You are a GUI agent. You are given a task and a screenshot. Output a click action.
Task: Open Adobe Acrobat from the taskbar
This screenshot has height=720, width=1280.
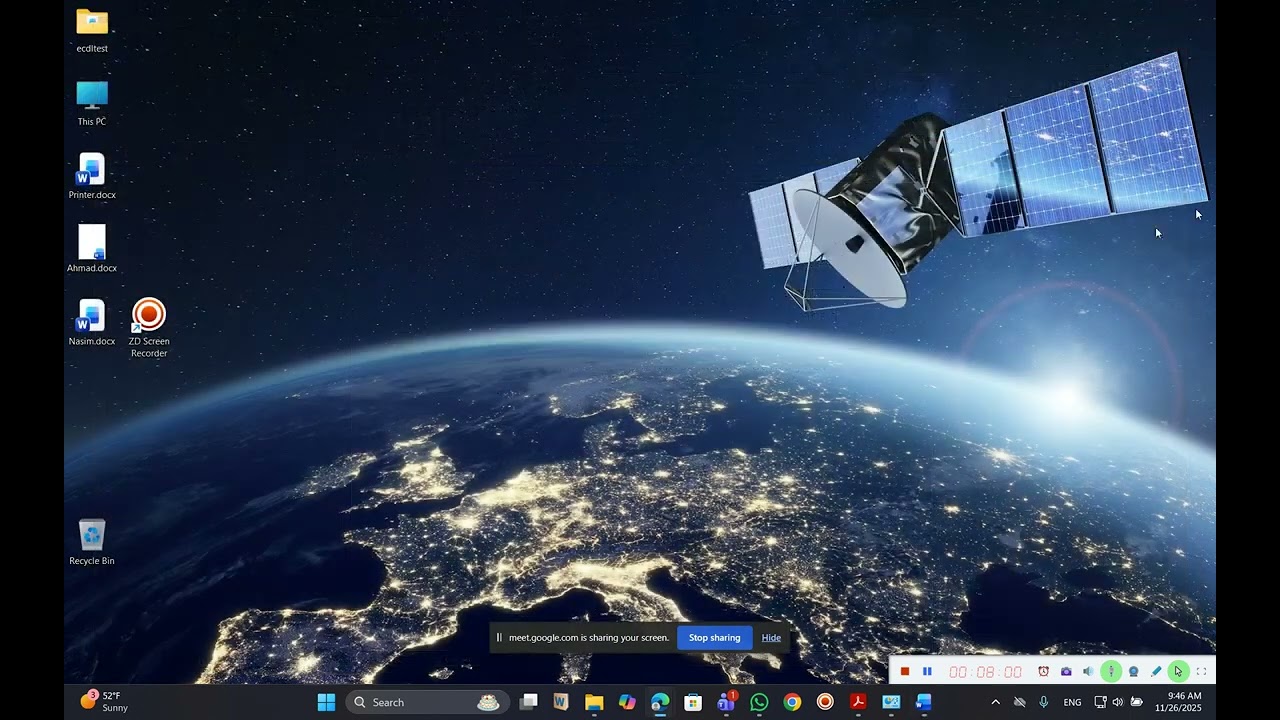coord(858,702)
